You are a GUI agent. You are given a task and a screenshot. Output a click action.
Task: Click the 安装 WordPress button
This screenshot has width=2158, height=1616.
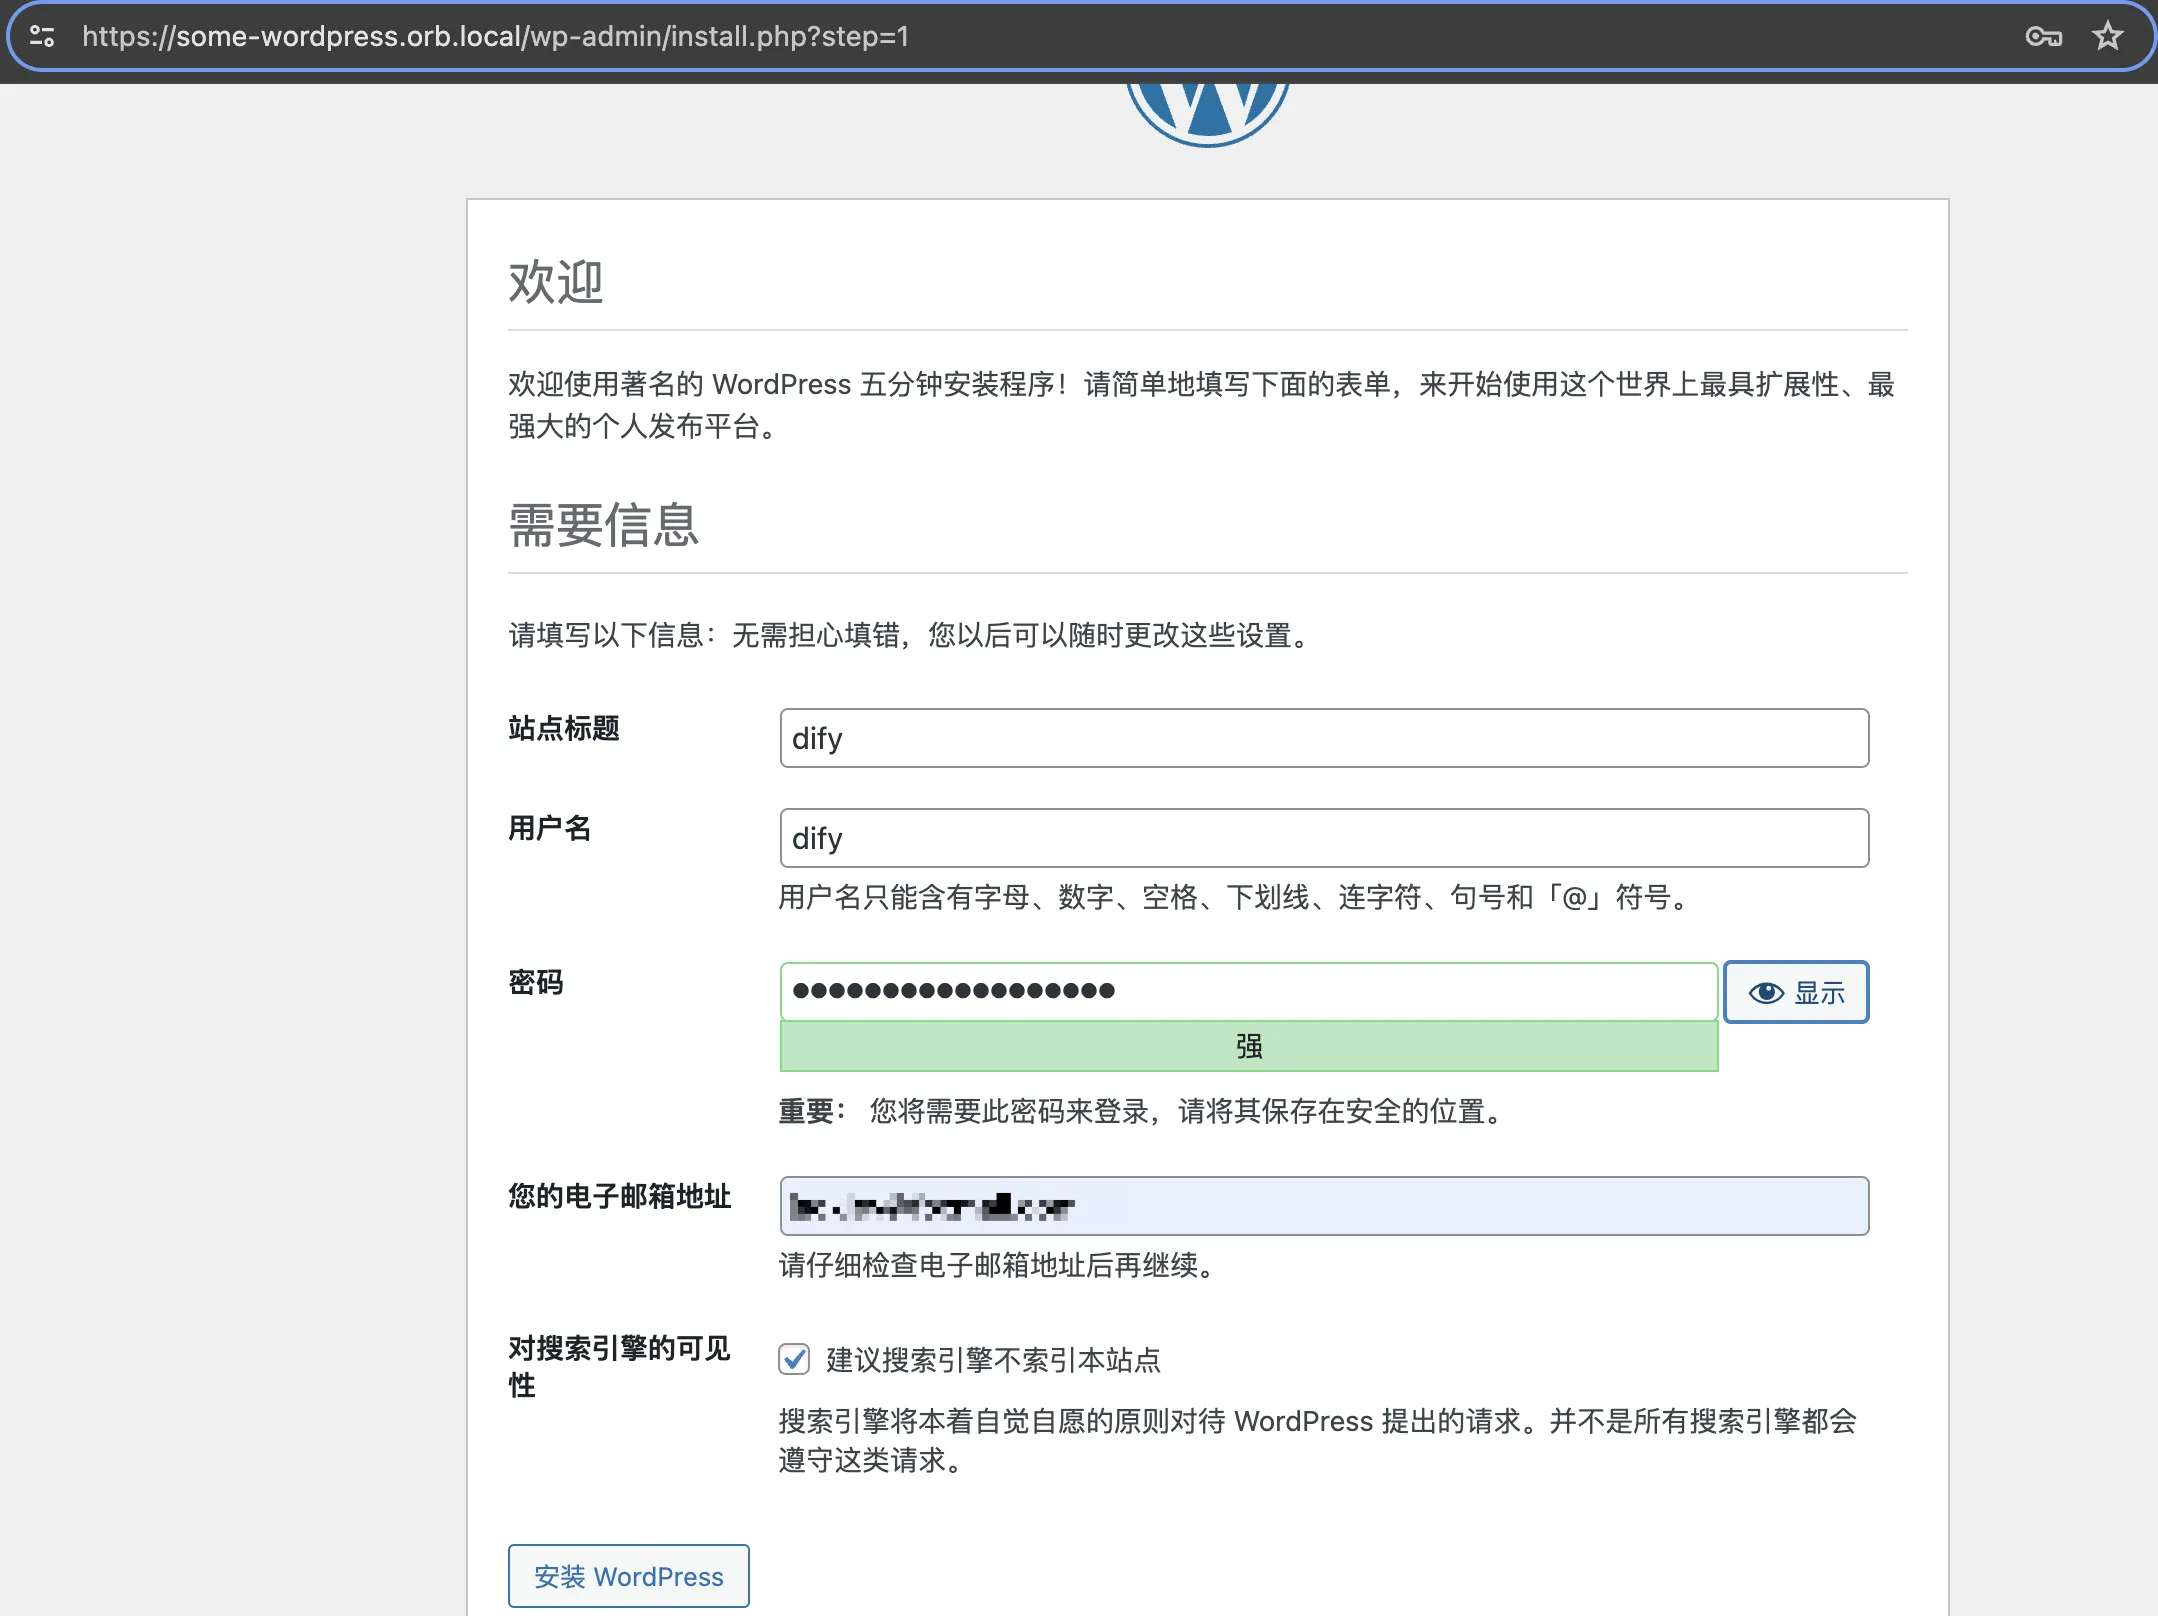[628, 1576]
